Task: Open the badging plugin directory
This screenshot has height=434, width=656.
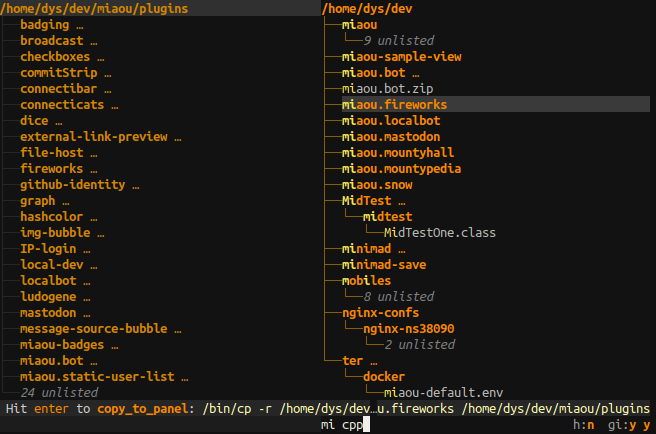Action: pos(45,25)
